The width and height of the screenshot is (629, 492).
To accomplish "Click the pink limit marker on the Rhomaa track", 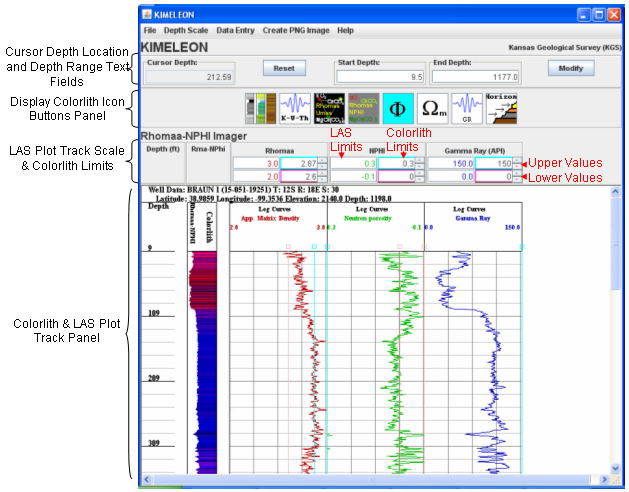I will coord(288,246).
